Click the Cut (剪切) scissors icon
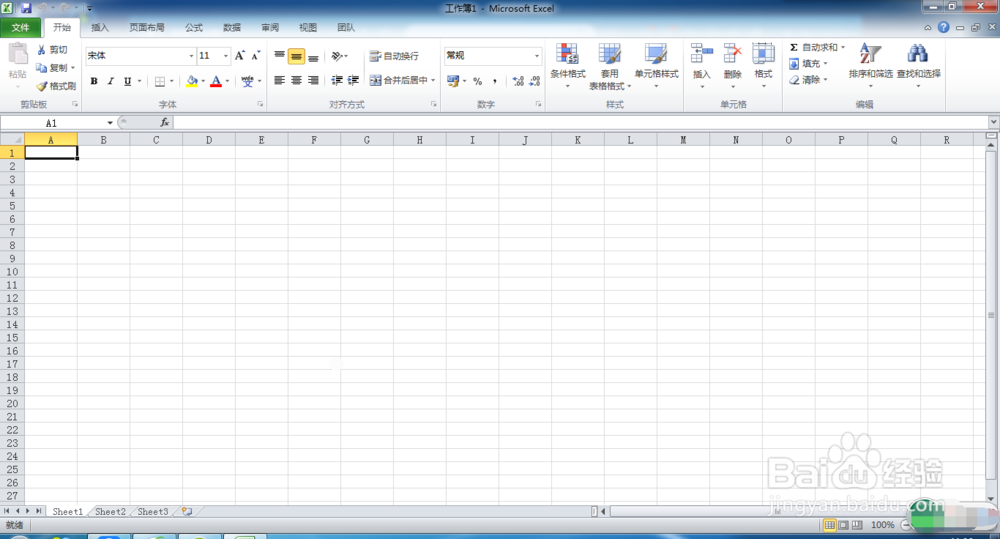 41,50
